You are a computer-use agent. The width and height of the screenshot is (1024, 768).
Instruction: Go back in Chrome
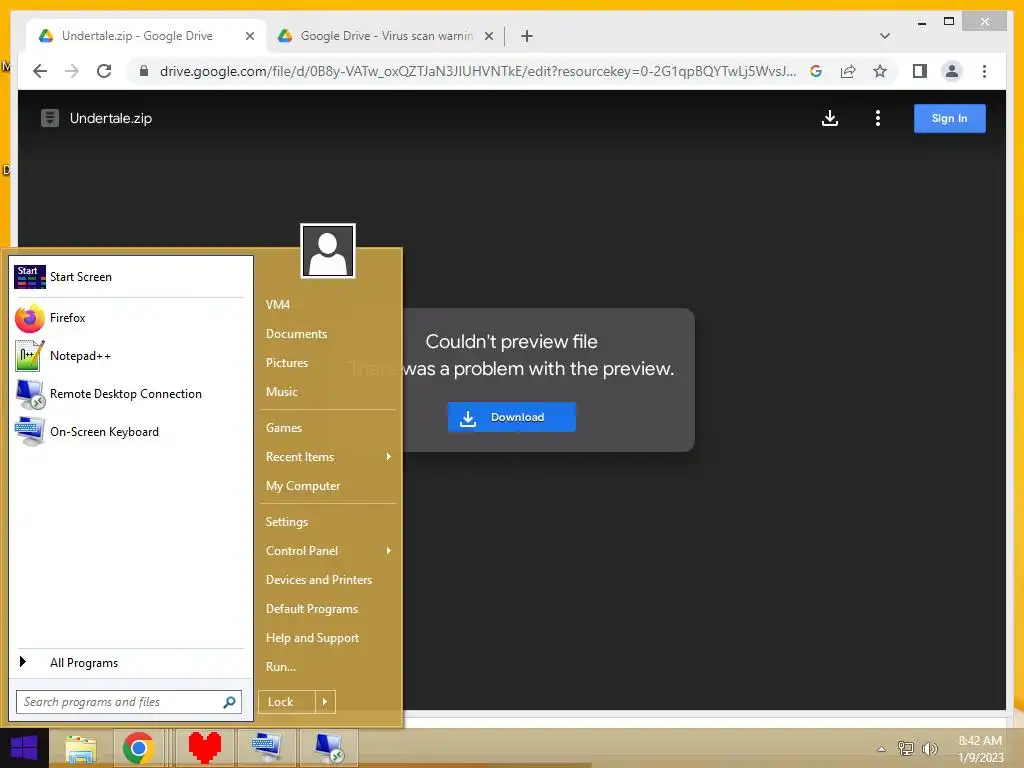(x=40, y=71)
